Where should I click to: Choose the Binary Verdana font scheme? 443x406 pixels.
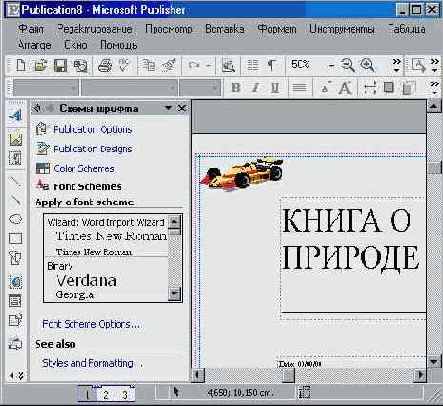pos(107,280)
